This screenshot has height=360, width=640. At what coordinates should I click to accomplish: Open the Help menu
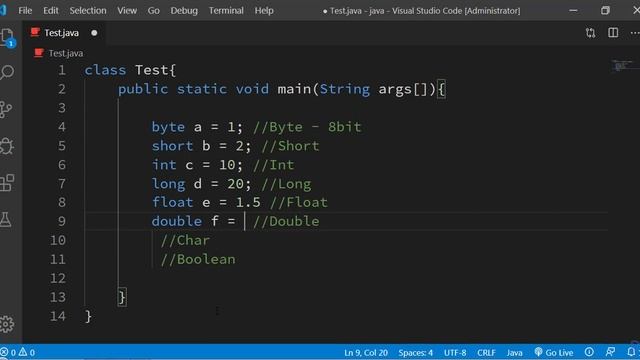coord(264,11)
